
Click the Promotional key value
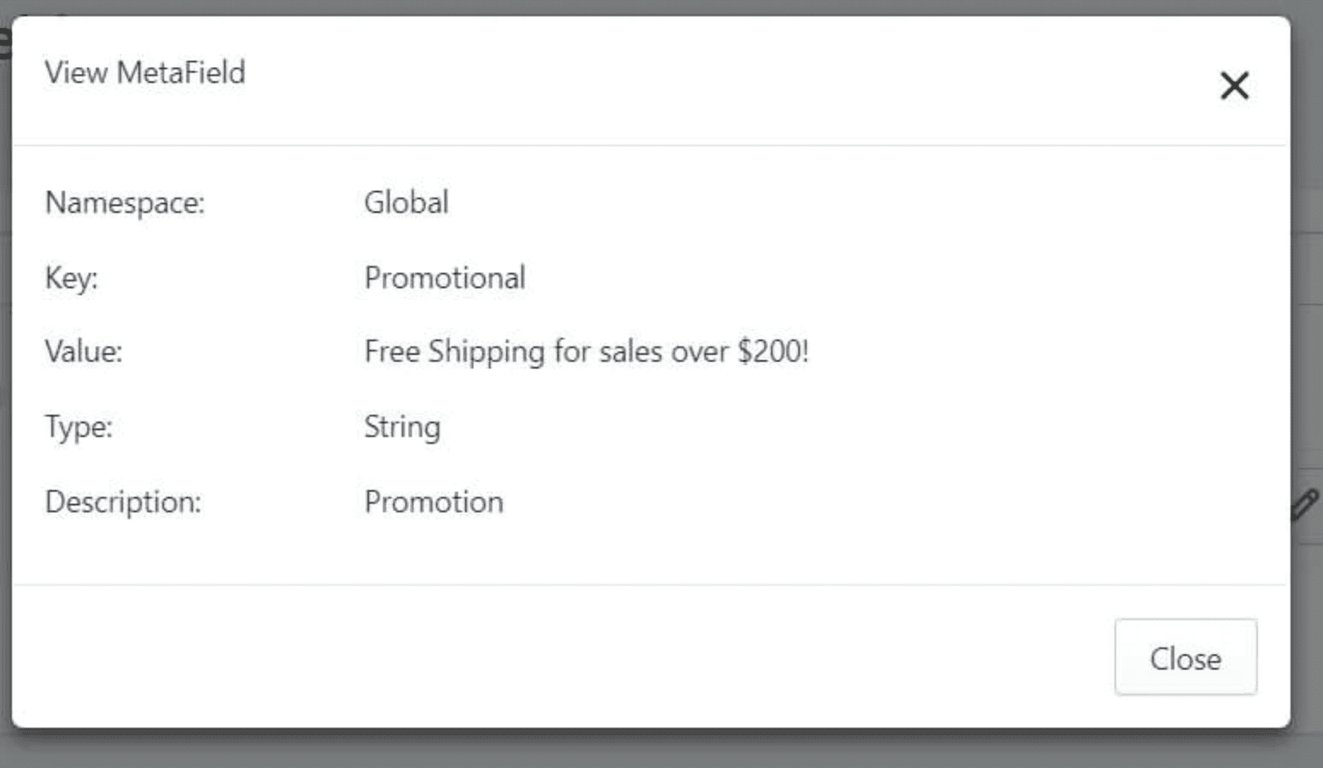(445, 278)
